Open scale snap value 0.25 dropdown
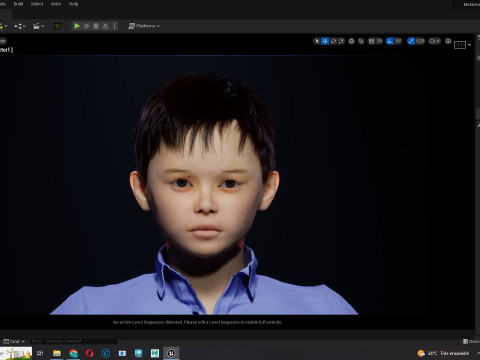 tap(420, 41)
